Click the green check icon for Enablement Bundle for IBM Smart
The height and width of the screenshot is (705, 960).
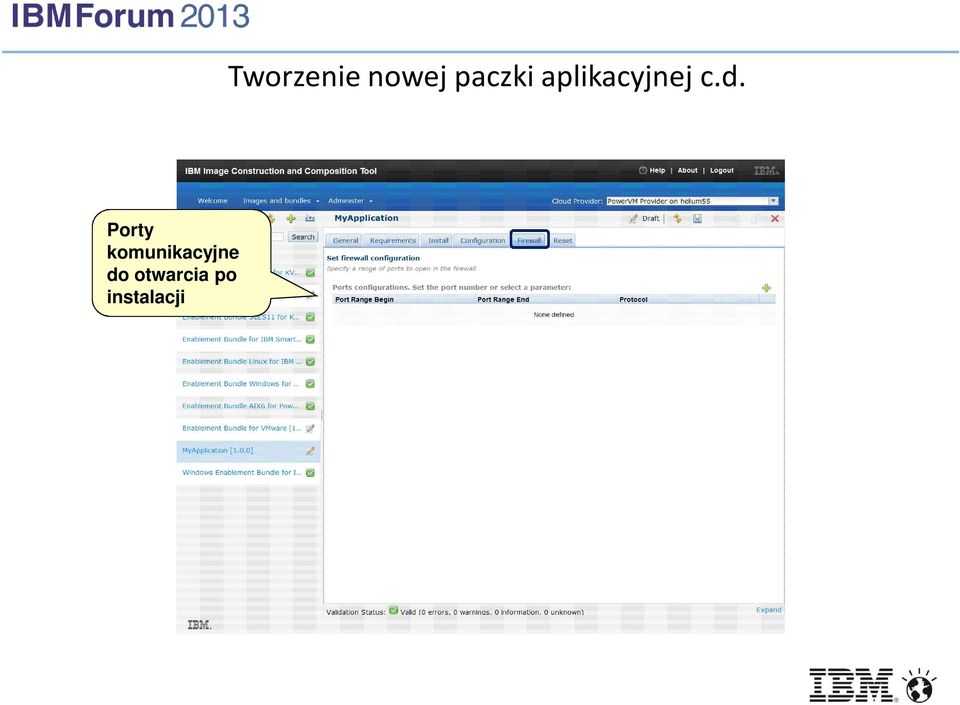[310, 340]
